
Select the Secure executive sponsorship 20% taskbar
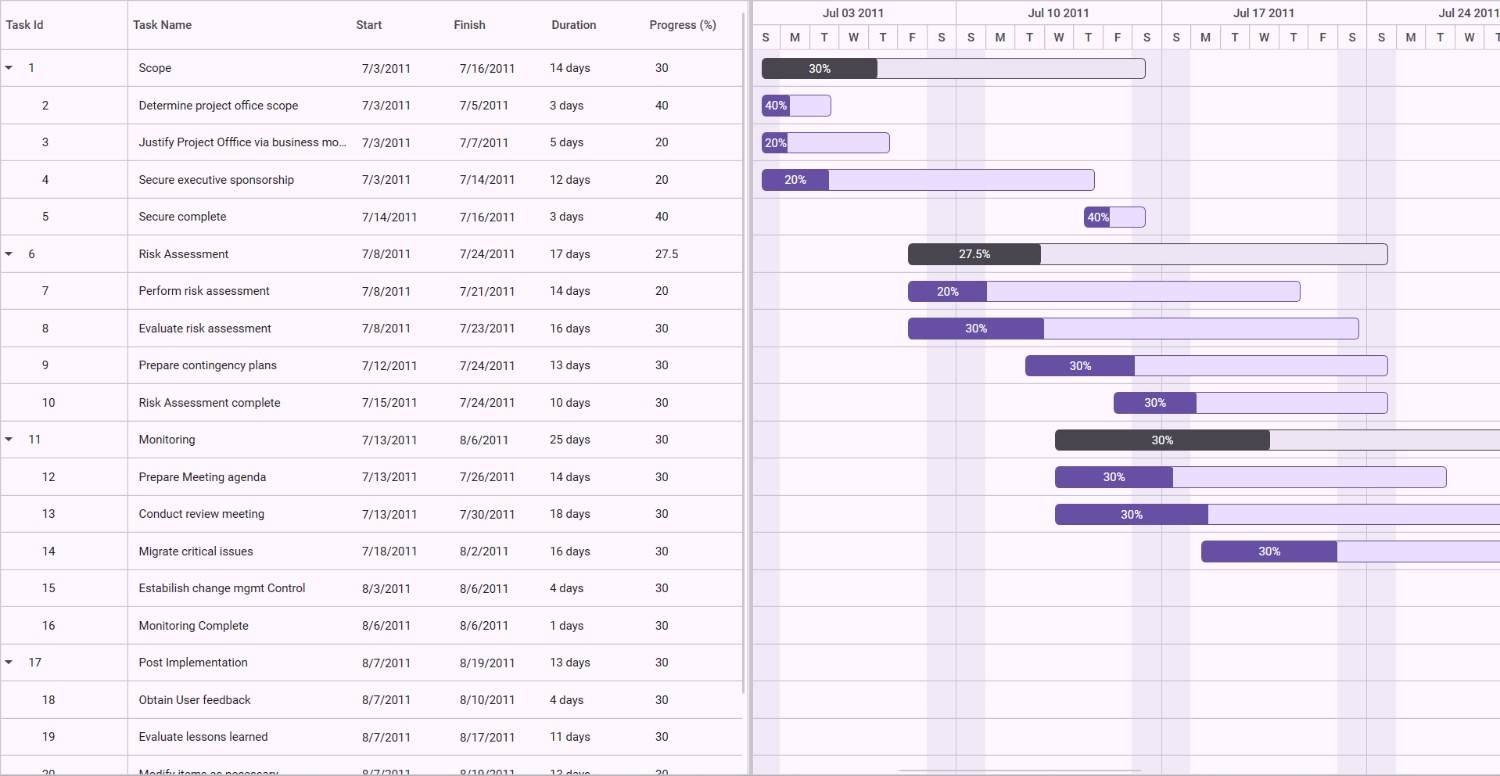click(x=928, y=180)
